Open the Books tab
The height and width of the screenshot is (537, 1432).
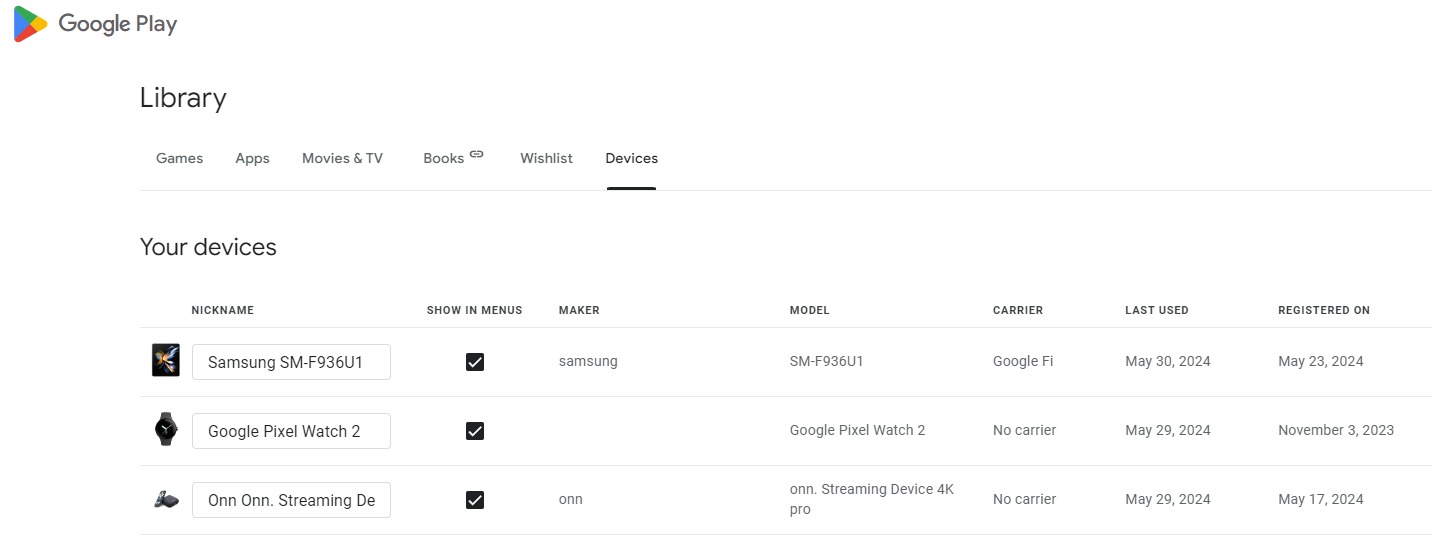click(x=443, y=158)
